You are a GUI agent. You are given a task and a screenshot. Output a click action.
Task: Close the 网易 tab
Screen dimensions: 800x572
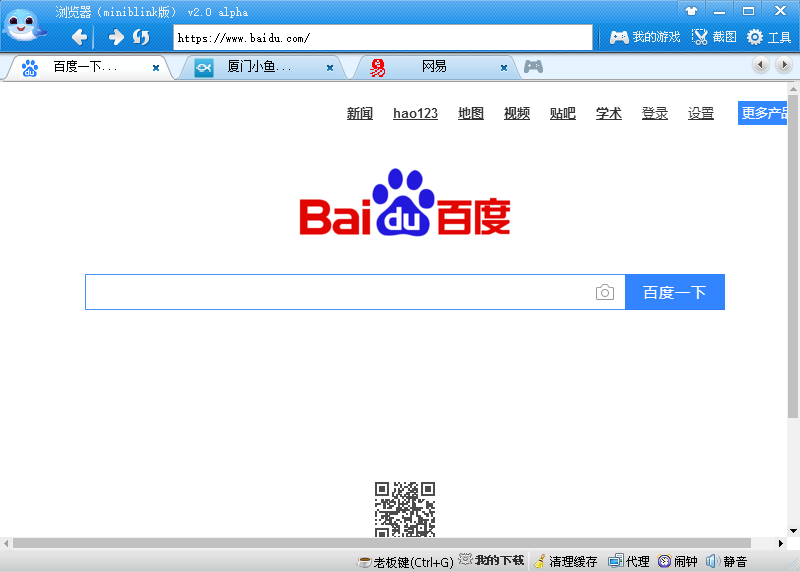pos(504,68)
